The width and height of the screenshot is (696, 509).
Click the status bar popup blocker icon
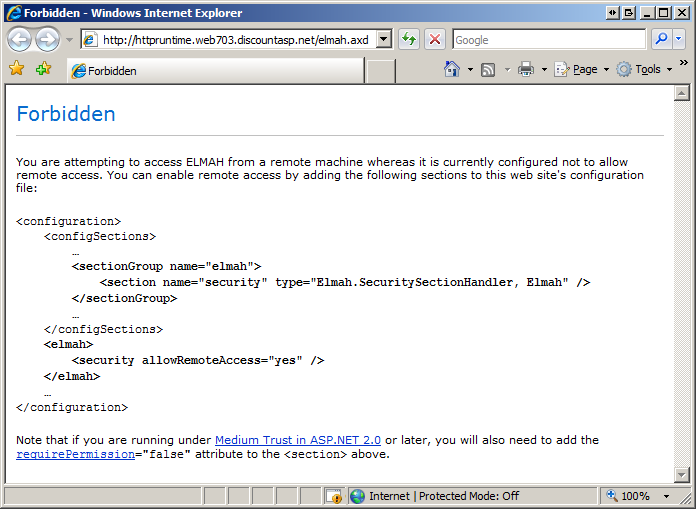(334, 496)
